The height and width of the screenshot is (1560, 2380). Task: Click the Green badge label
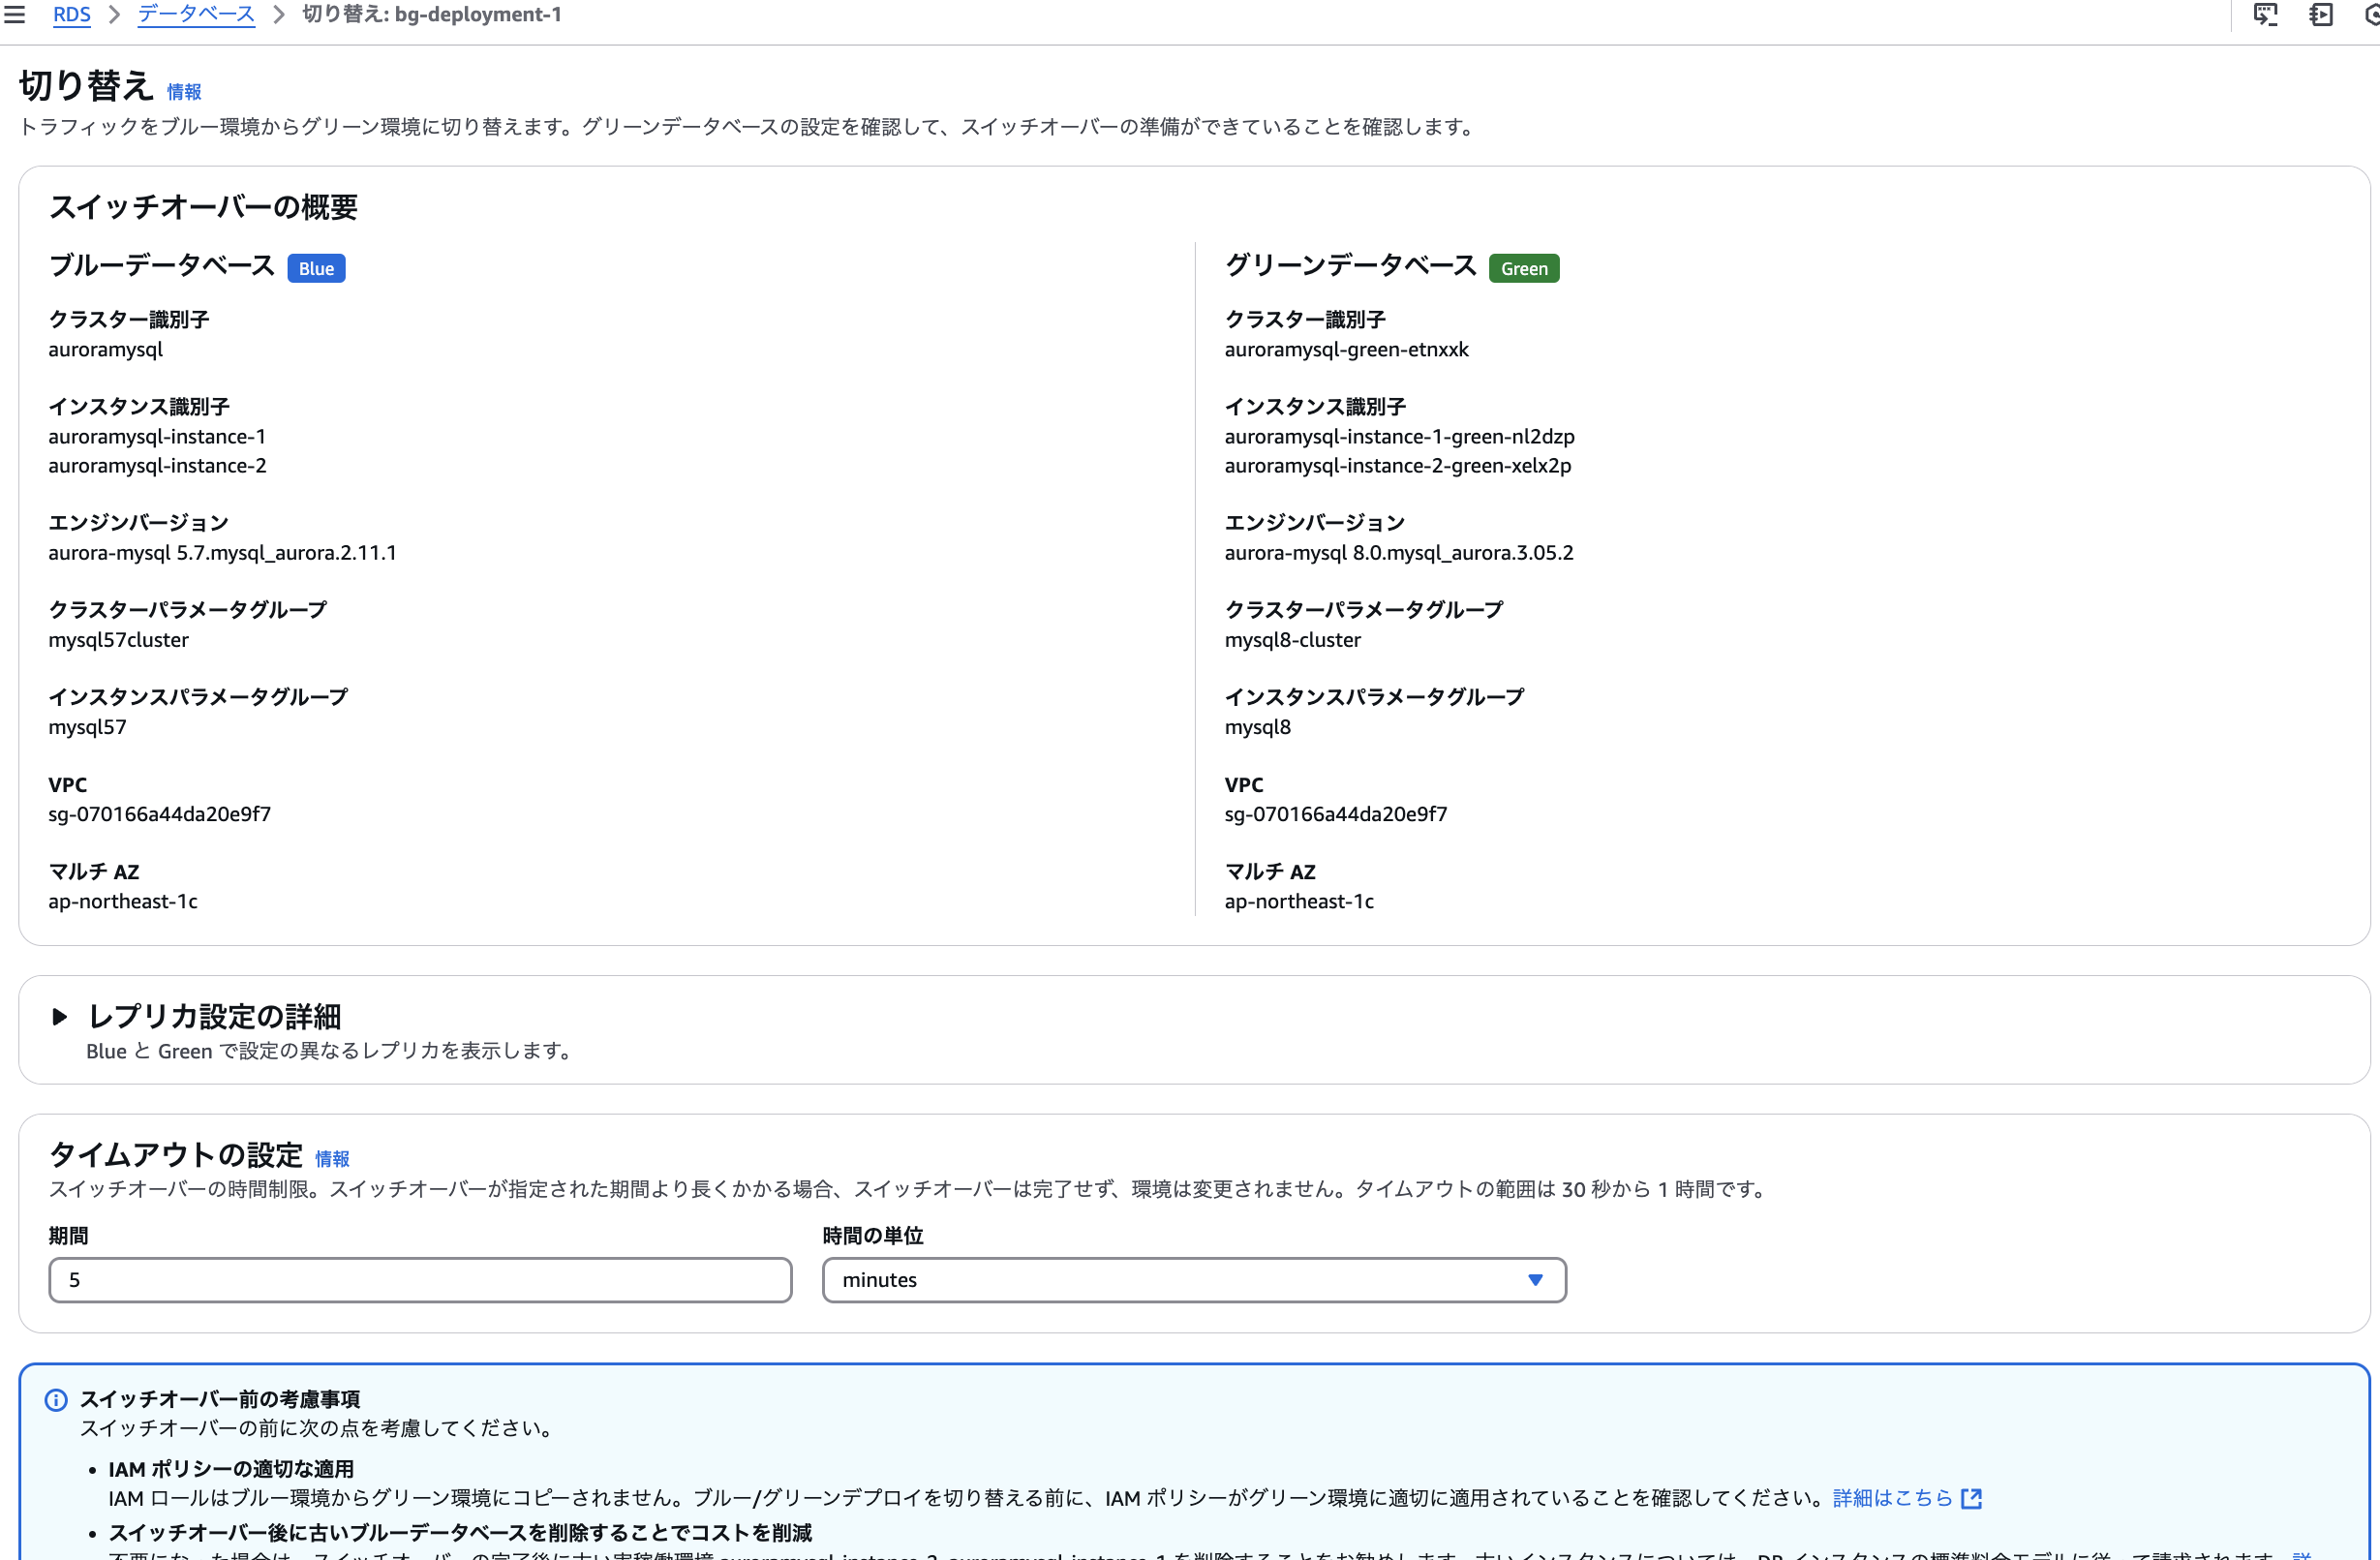click(x=1523, y=268)
